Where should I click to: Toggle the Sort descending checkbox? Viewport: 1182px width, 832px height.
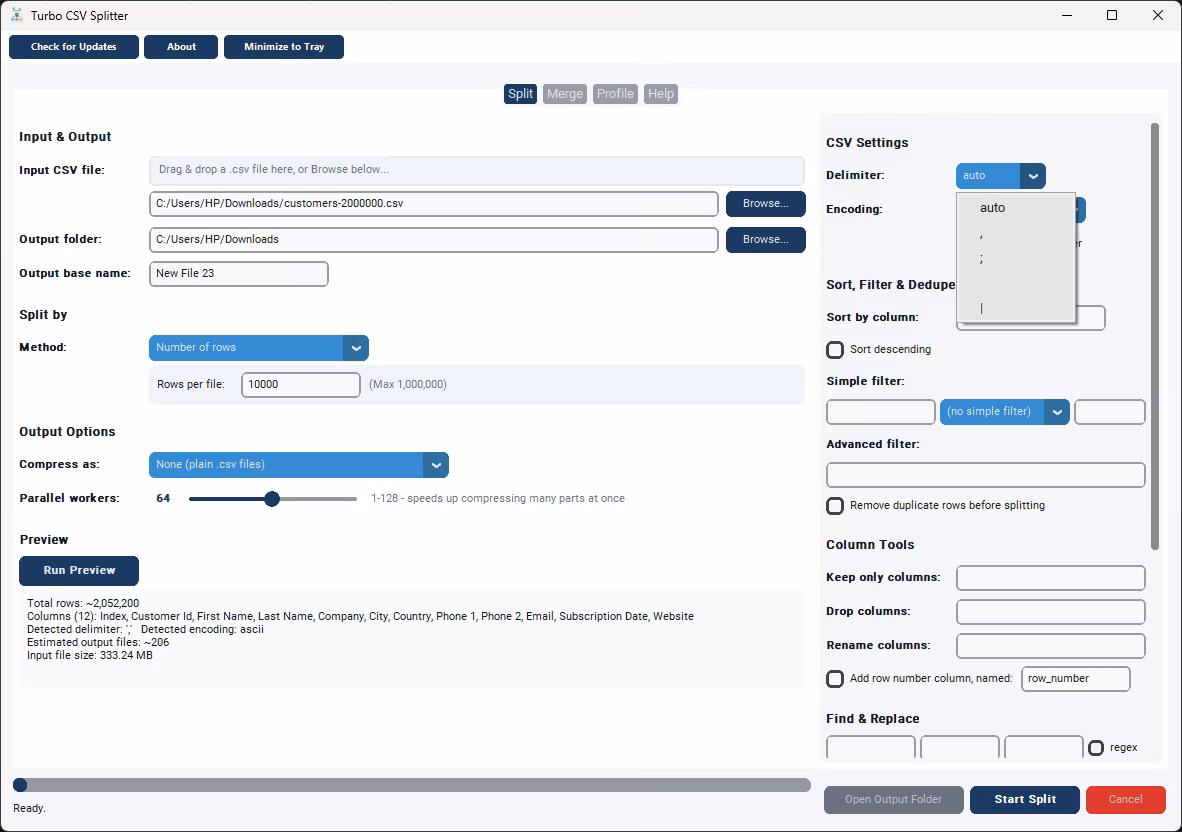(834, 350)
